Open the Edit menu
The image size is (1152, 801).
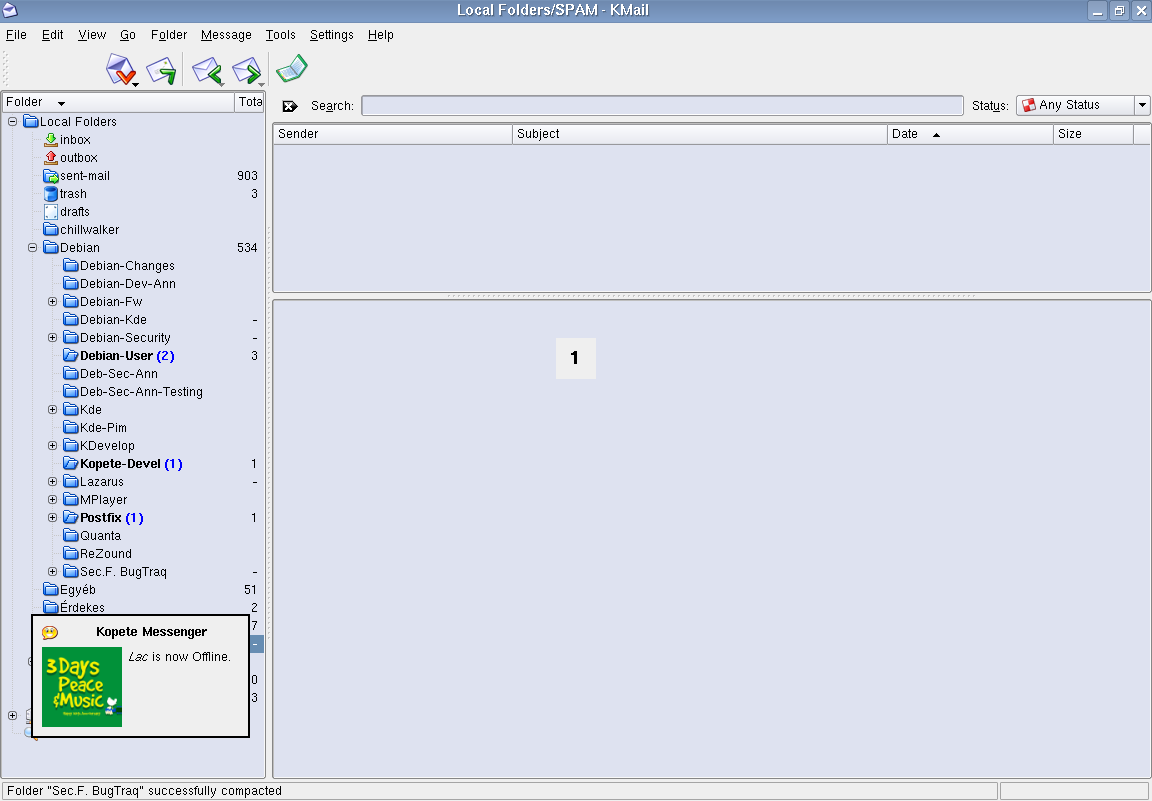coord(52,35)
